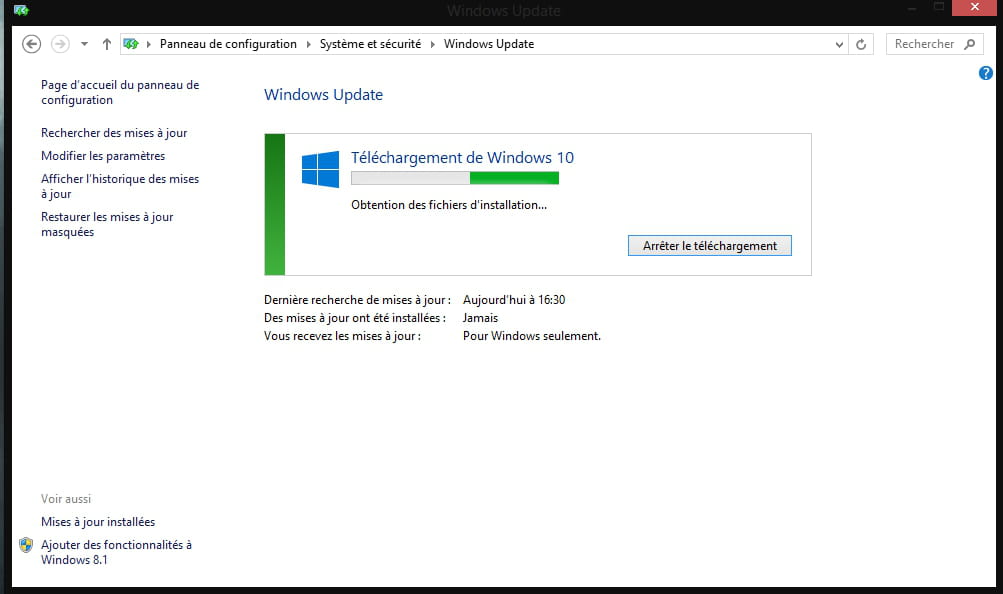
Task: Click the shield icon beside Ajouter des fonctionnalités
Action: [26, 545]
